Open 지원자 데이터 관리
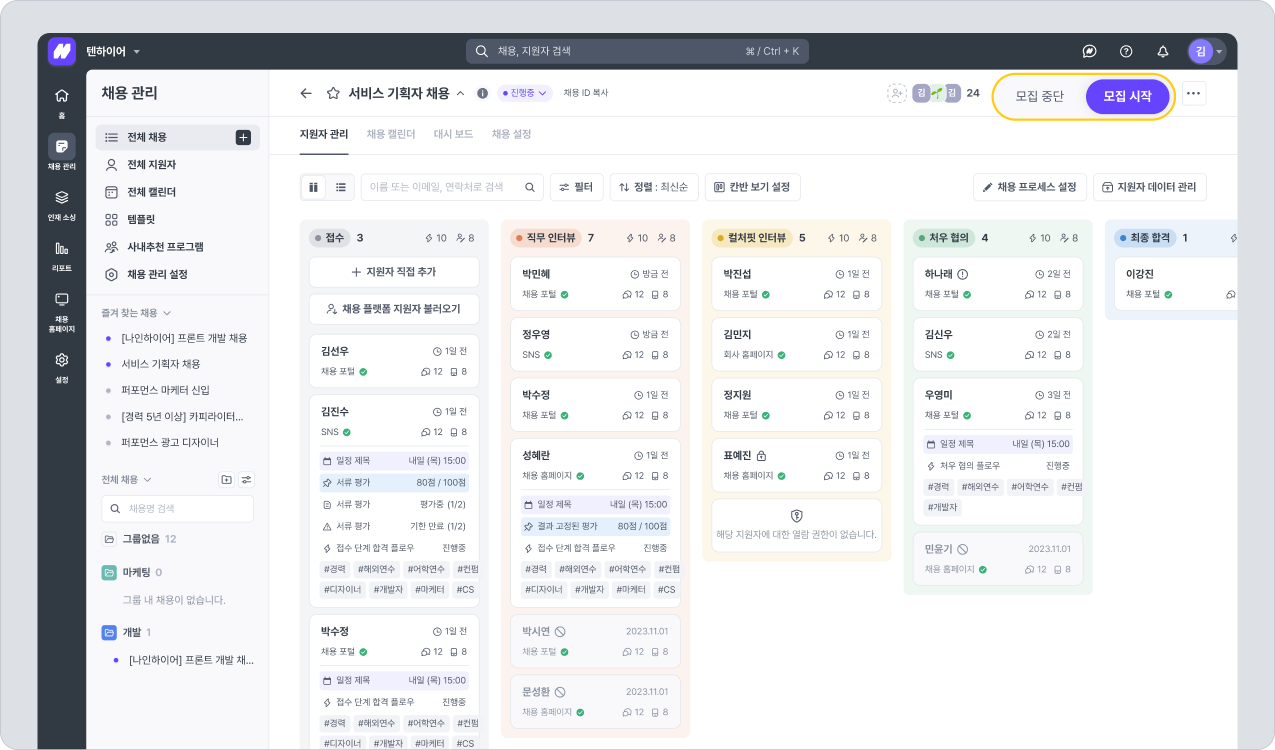The height and width of the screenshot is (750, 1275). (x=1150, y=187)
